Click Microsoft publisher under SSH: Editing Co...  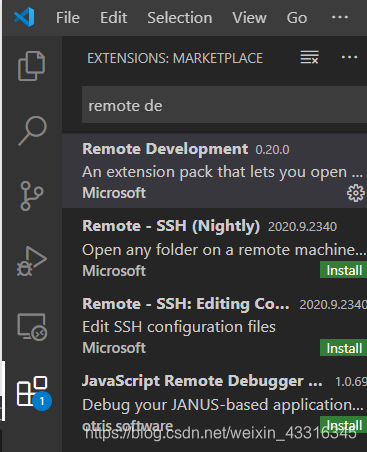click(x=114, y=348)
